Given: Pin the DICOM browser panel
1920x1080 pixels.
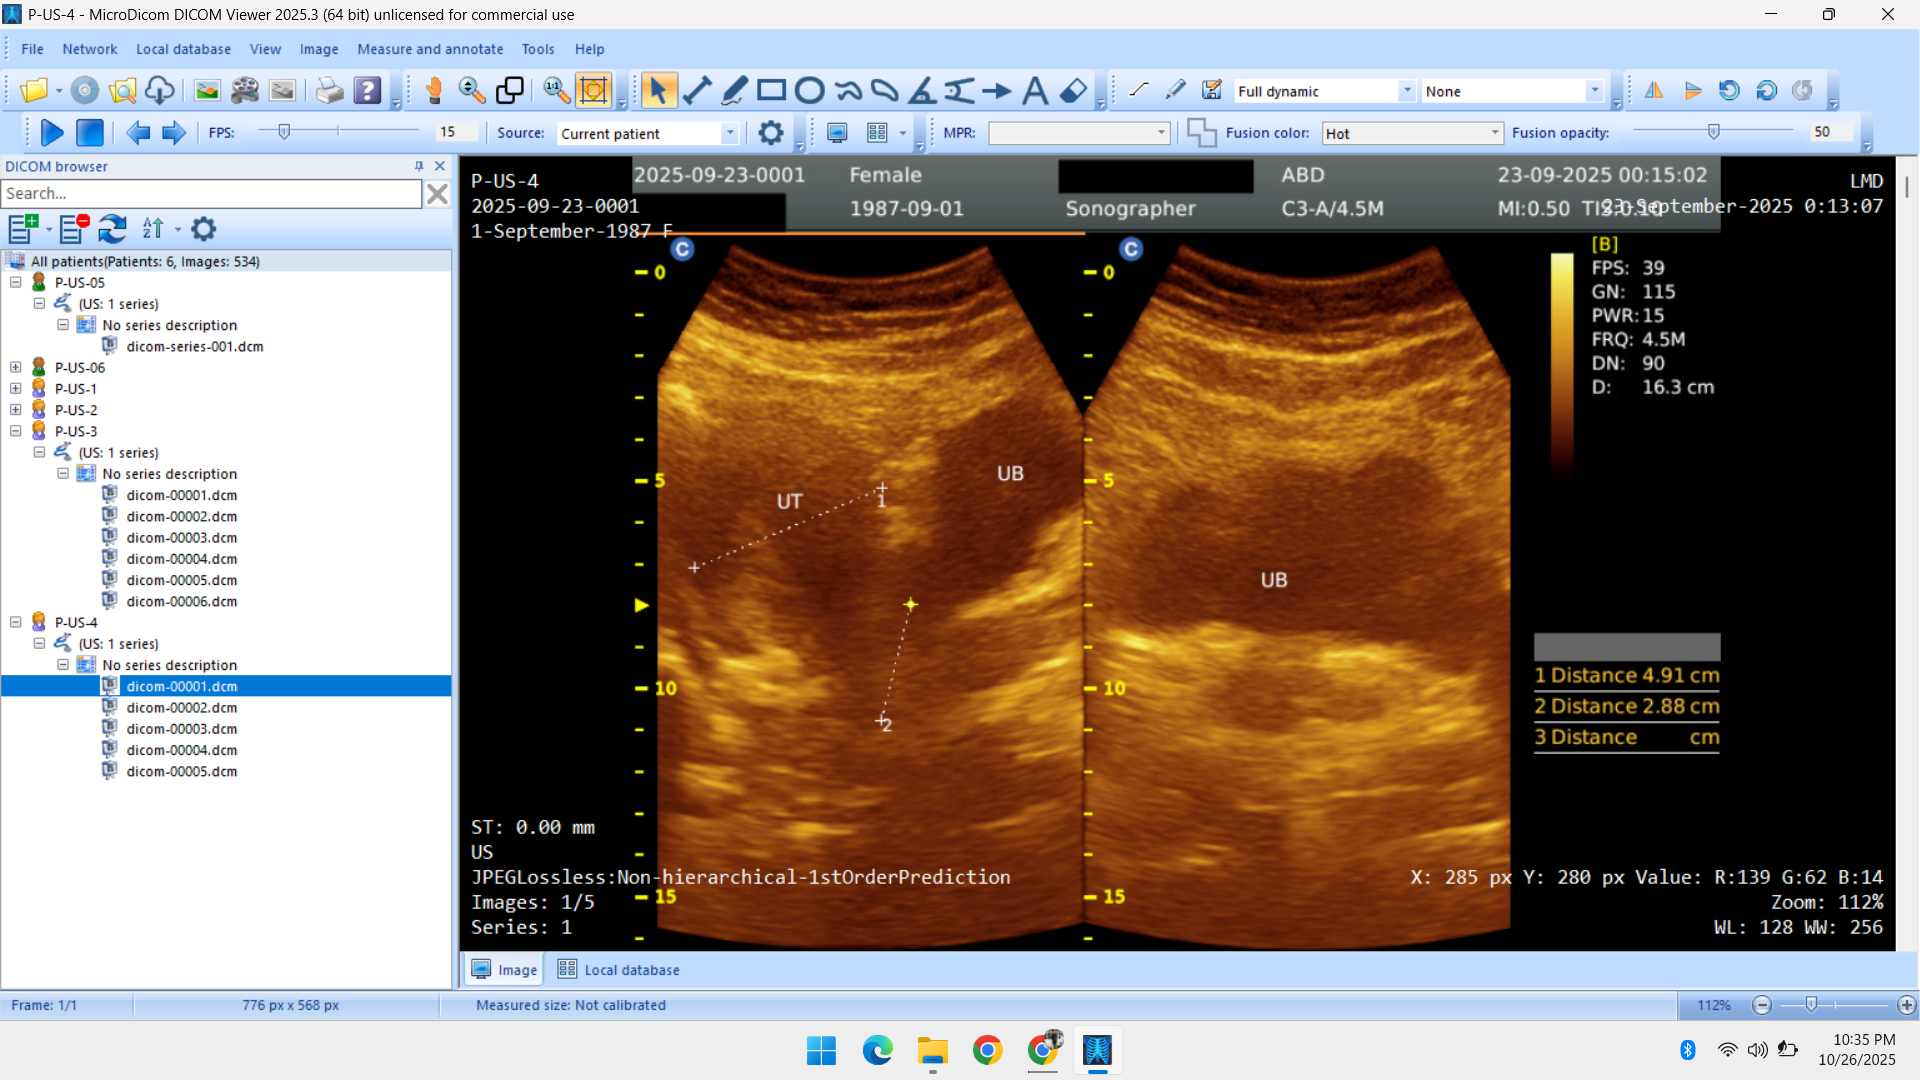Looking at the screenshot, I should click(x=419, y=166).
